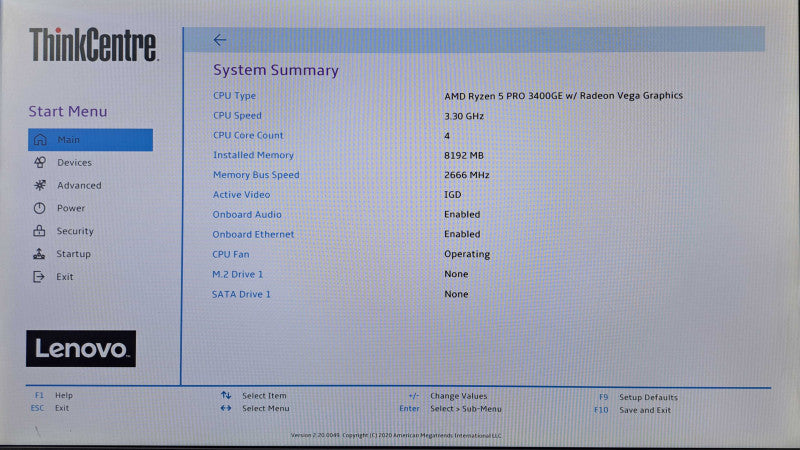Screen dimensions: 800x450
Task: Open the Devices menu
Action: (x=74, y=162)
